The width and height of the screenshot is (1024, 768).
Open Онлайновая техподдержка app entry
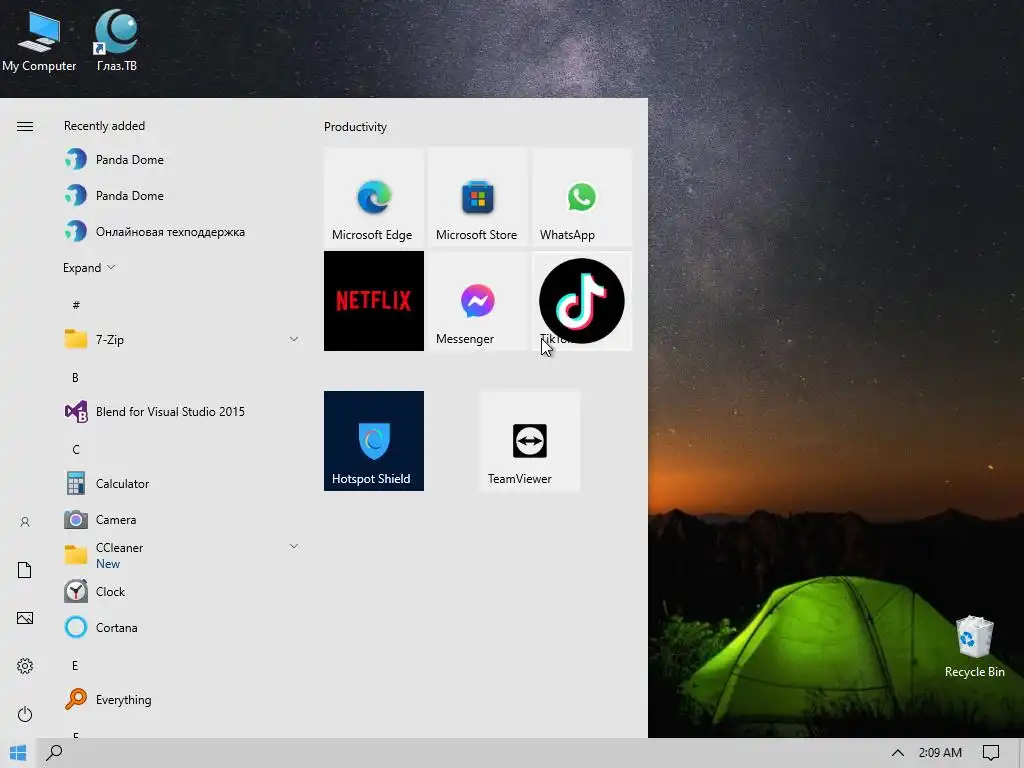click(x=181, y=232)
